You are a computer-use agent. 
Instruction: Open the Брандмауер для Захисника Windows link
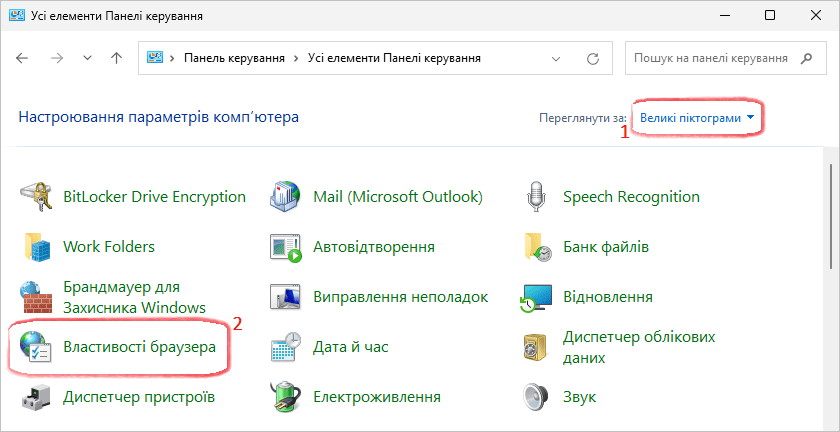pos(134,297)
